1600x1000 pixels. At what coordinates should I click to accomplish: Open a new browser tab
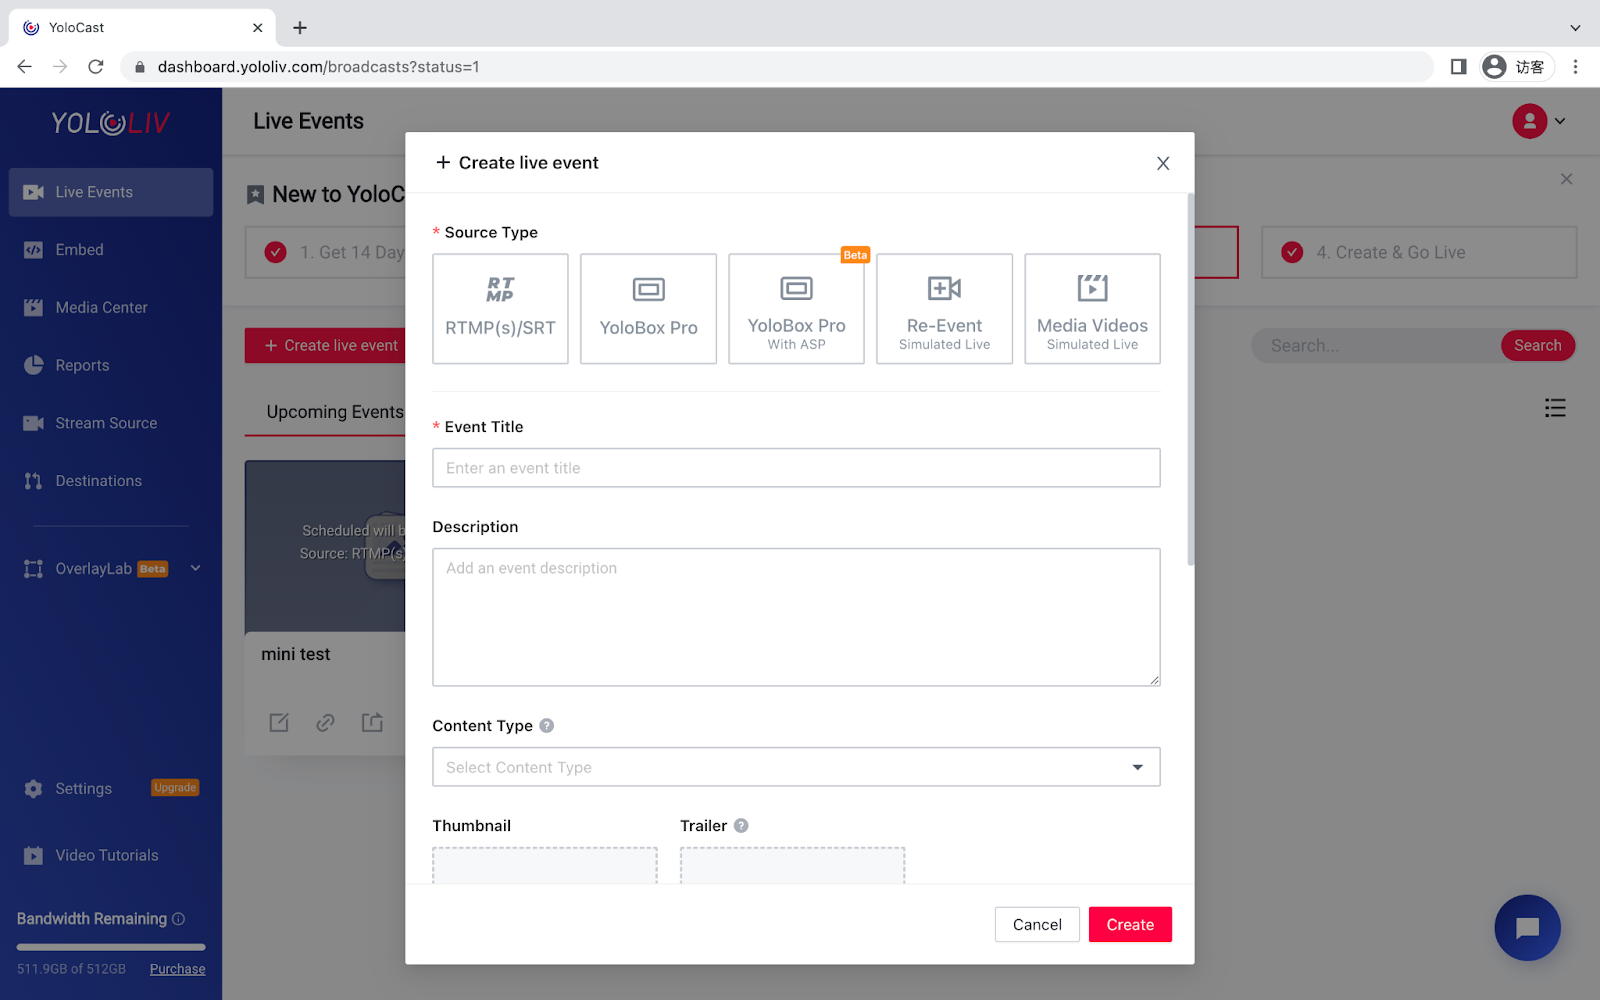[x=300, y=28]
